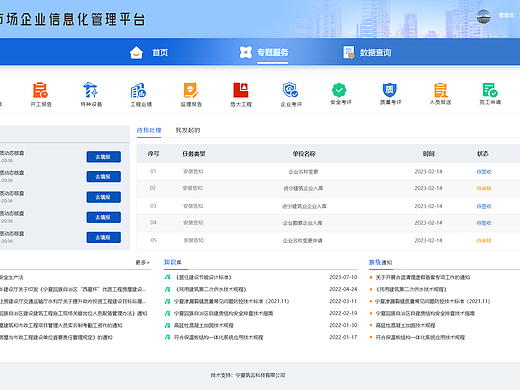Click 待签收 status in row 04
Viewport: 520px width, 390px height.
(x=484, y=223)
